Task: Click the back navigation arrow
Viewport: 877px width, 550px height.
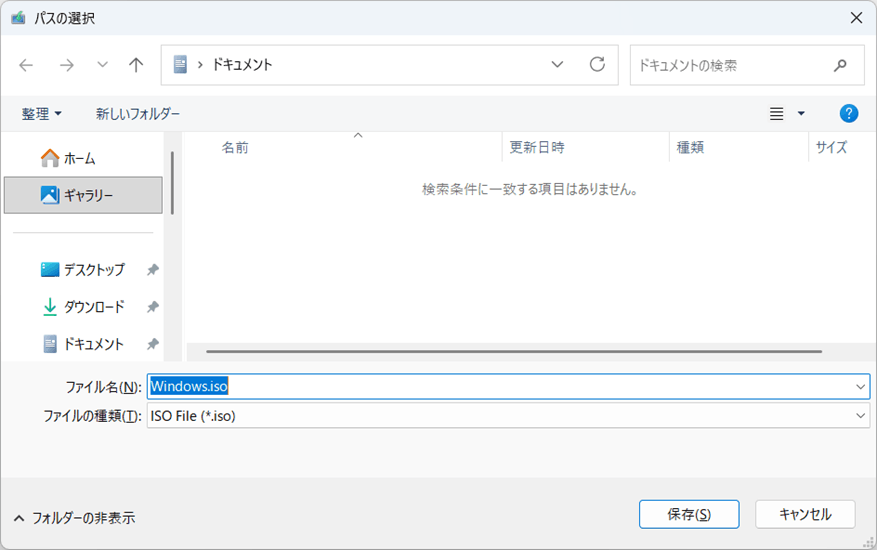Action: coord(26,65)
